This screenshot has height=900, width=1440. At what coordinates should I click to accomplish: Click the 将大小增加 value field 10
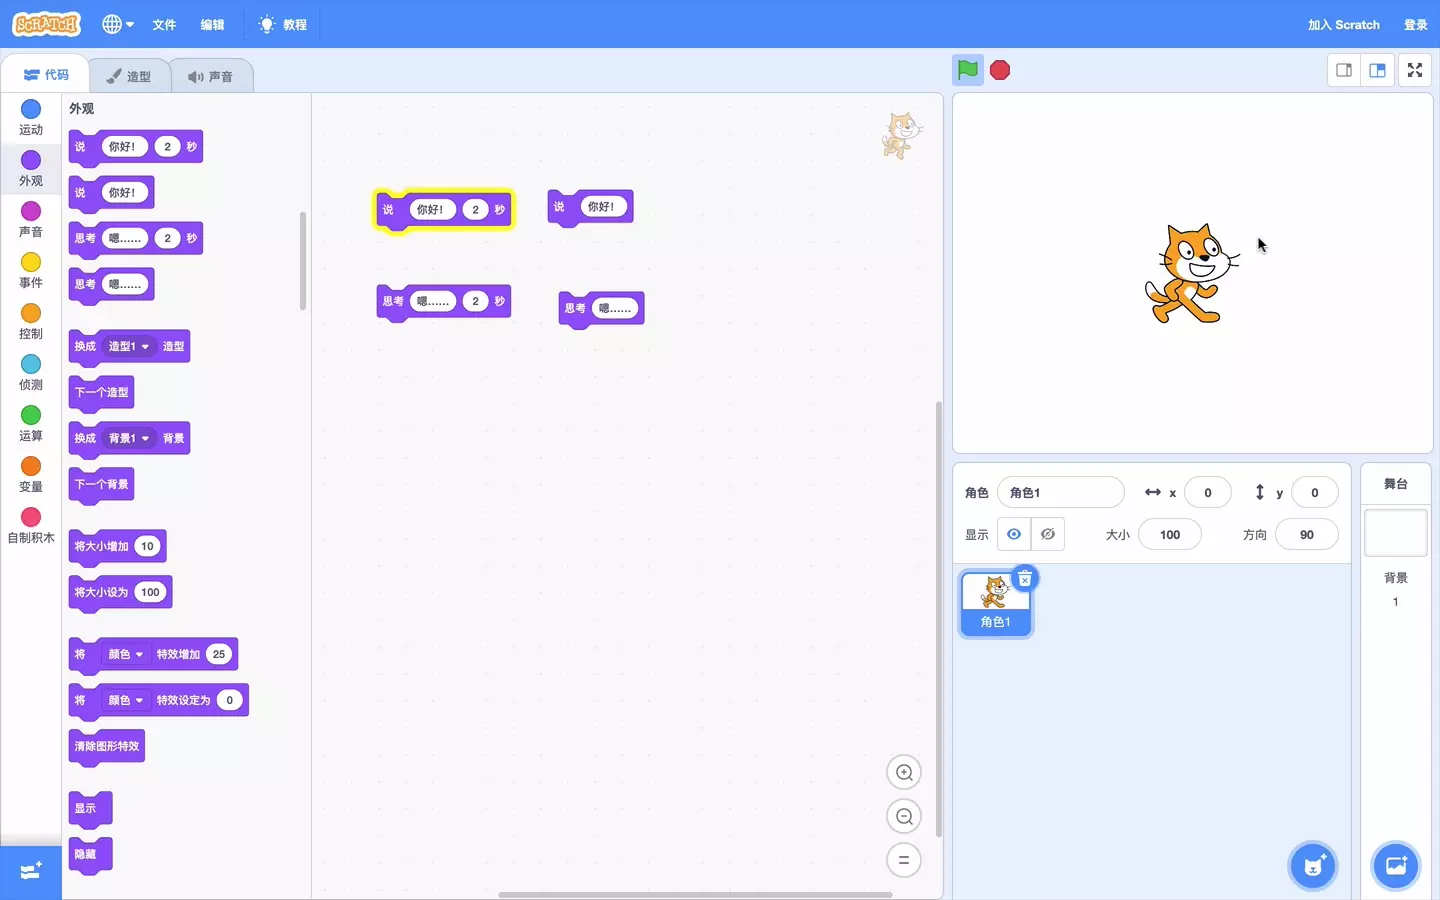[147, 546]
